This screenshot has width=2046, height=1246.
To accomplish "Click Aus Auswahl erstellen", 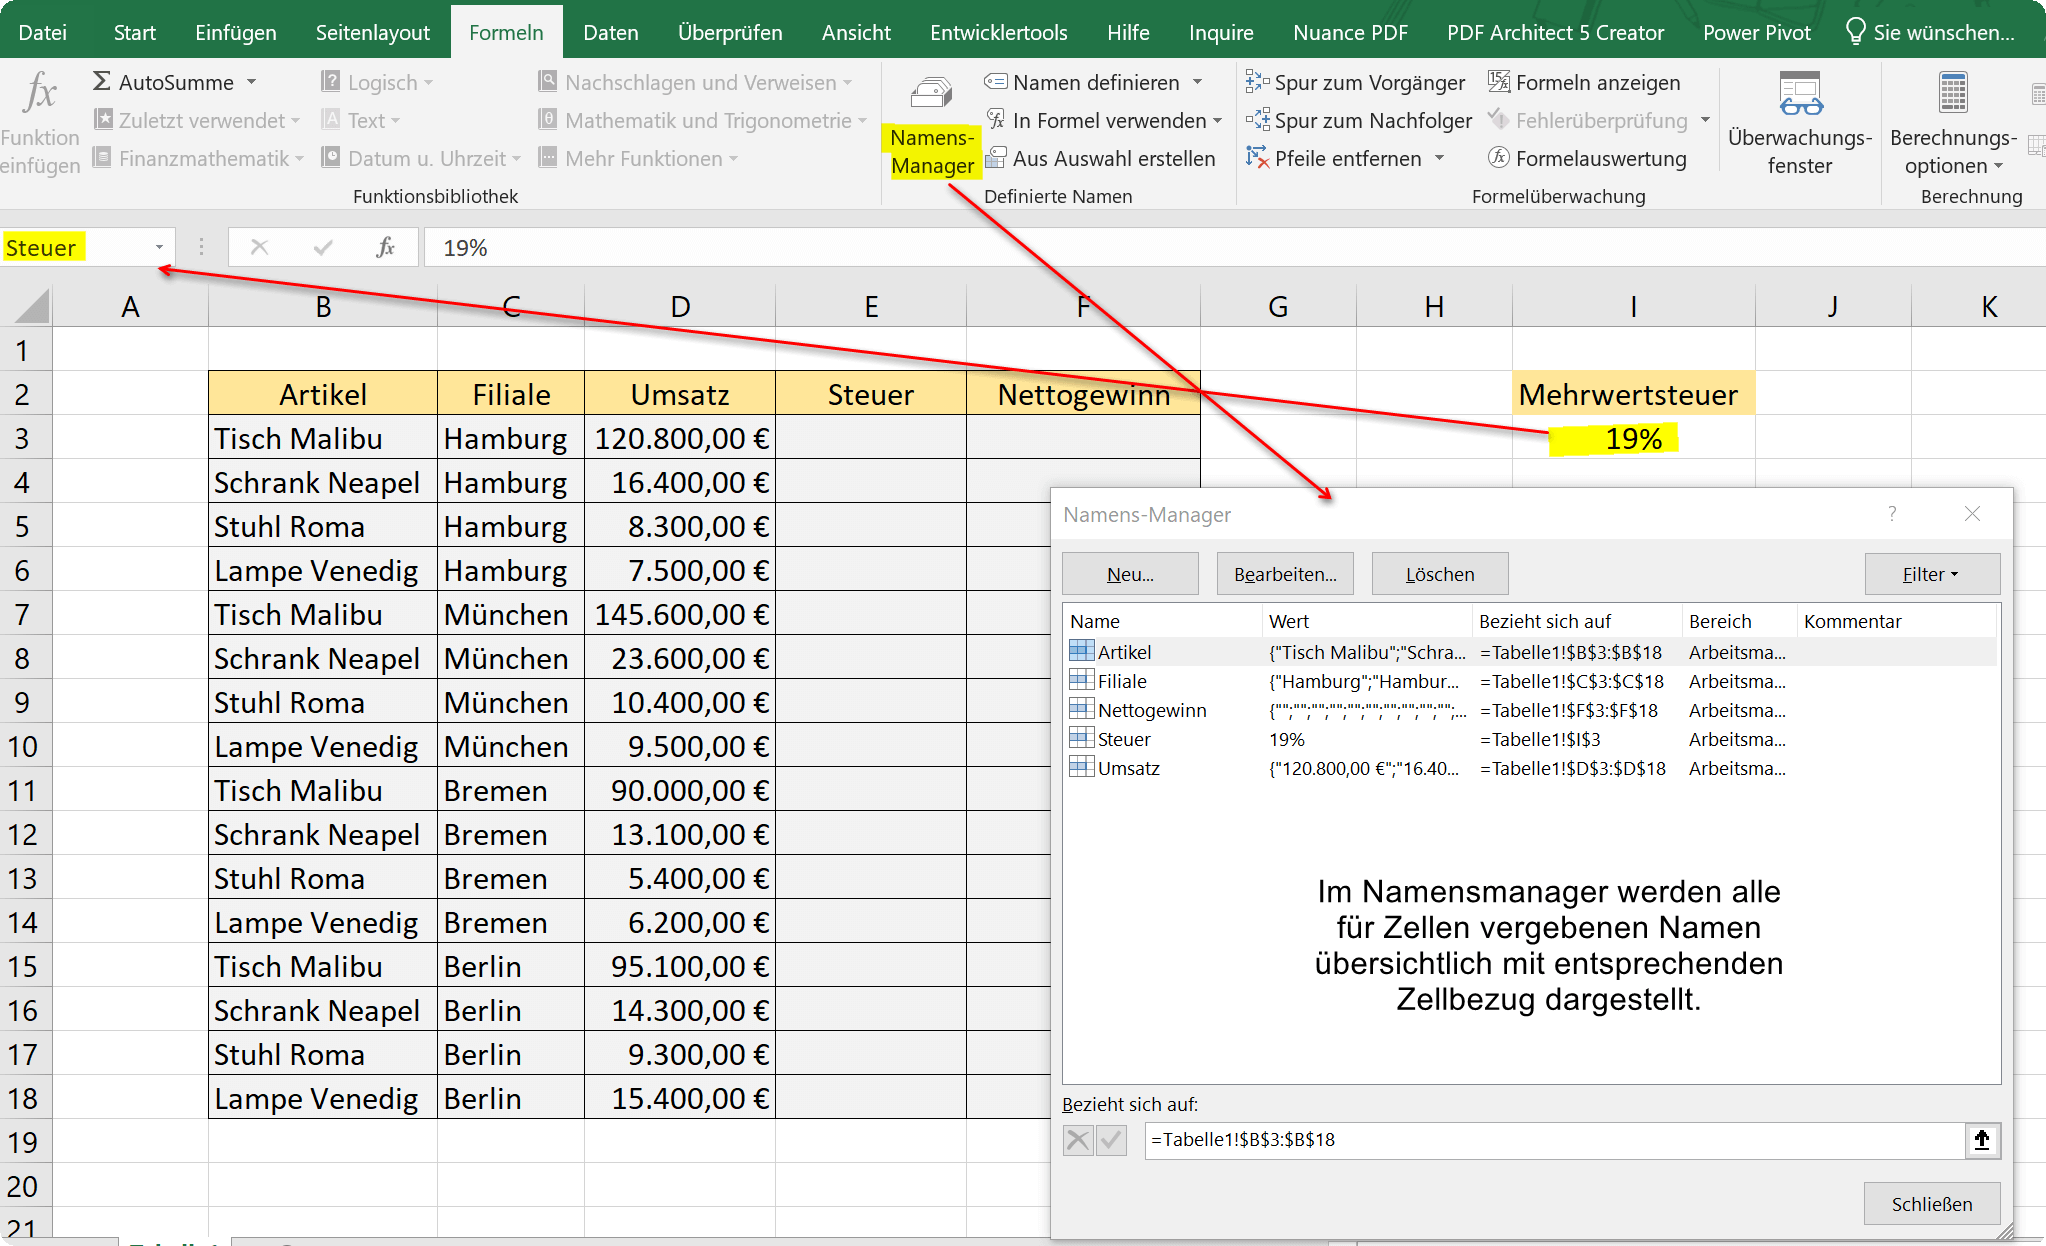I will click(x=1101, y=158).
